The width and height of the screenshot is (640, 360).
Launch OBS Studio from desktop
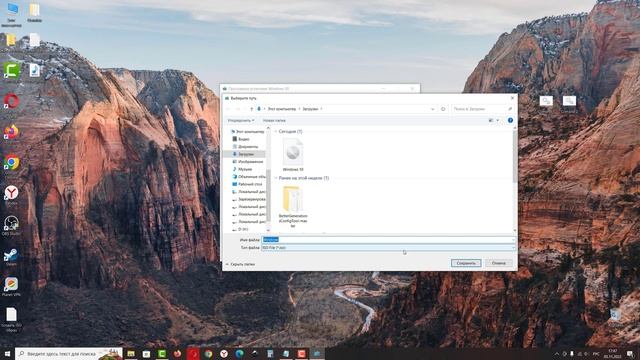point(11,225)
